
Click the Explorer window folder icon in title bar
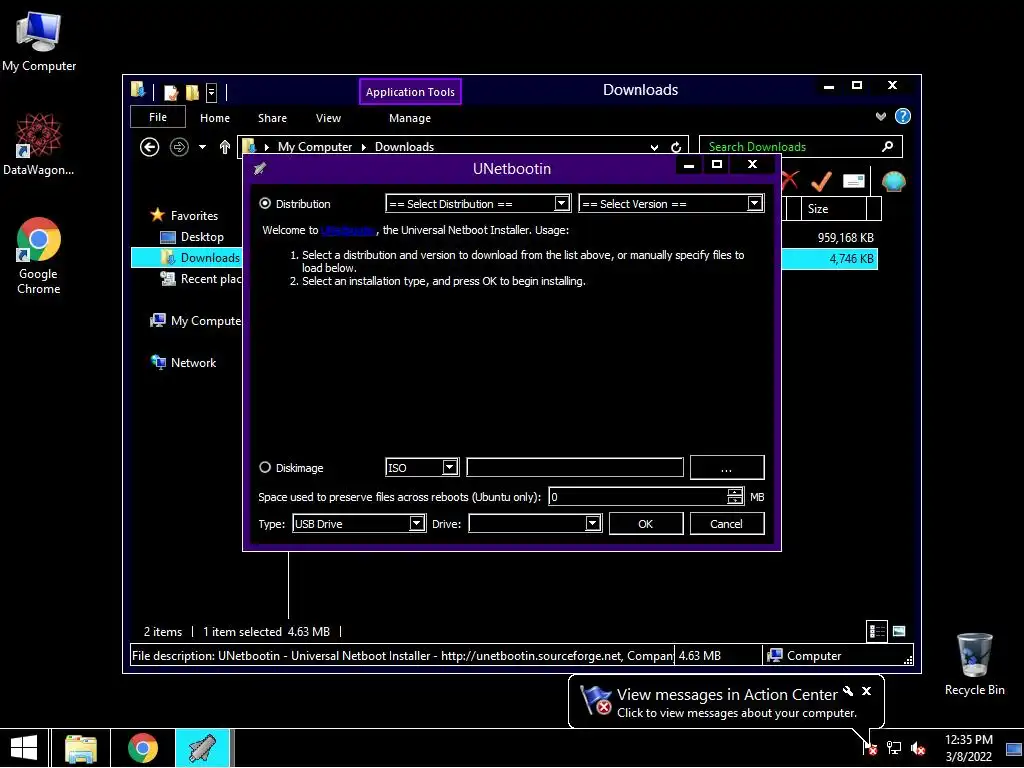138,90
